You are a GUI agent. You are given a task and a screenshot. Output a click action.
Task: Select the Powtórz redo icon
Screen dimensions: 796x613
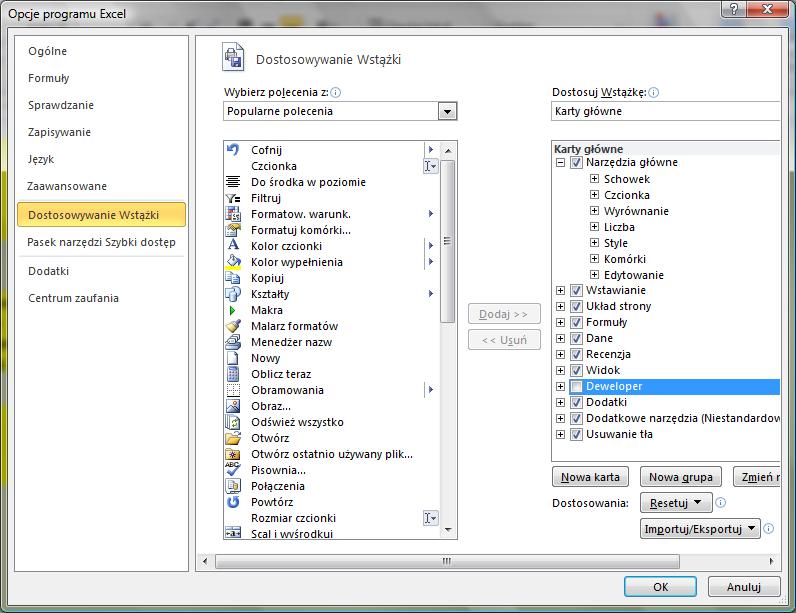(233, 502)
